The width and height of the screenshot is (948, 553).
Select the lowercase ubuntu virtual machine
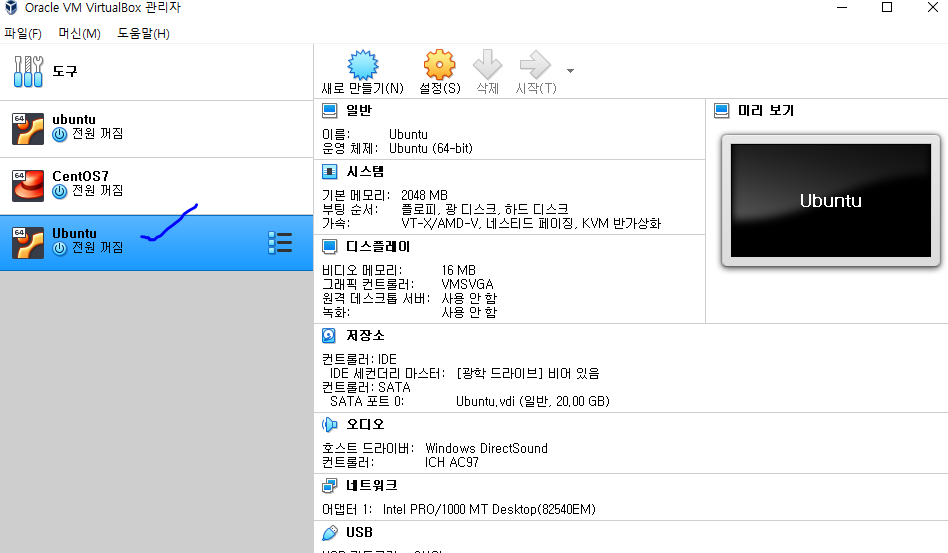(157, 129)
